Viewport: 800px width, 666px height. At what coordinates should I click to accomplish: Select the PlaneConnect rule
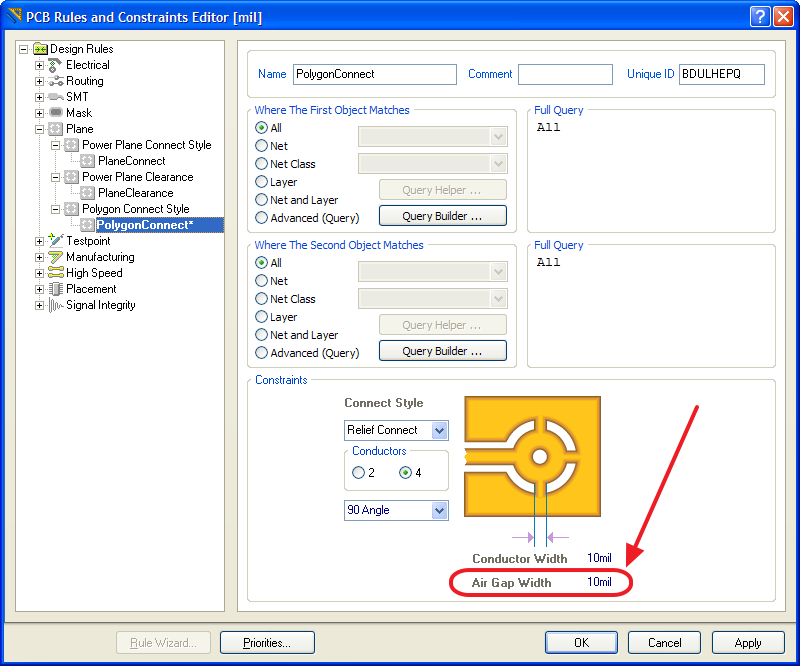point(132,161)
